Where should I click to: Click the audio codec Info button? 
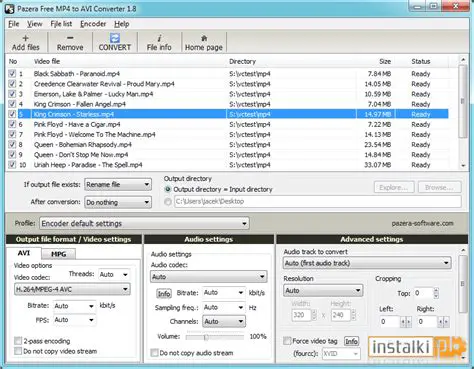coord(164,293)
